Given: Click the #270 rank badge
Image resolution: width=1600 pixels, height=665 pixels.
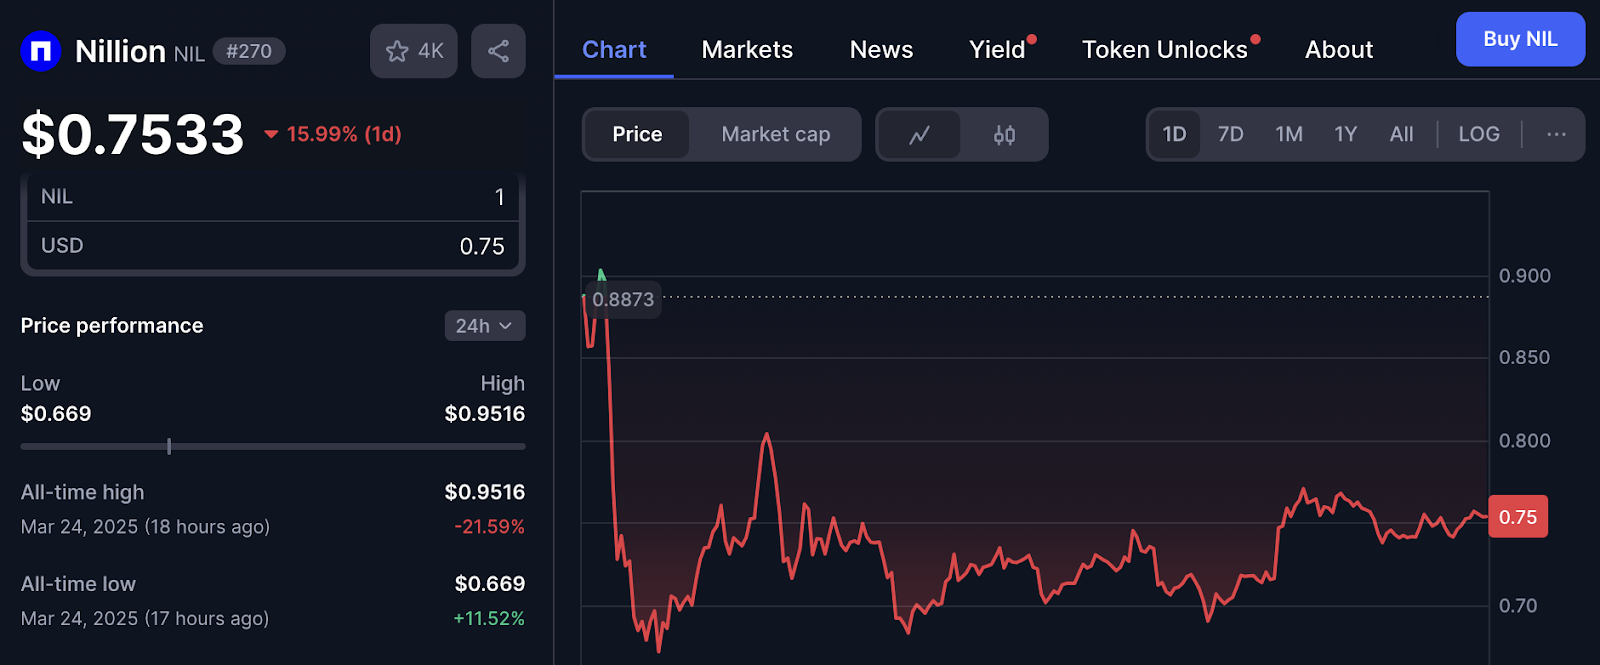Looking at the screenshot, I should [x=249, y=51].
